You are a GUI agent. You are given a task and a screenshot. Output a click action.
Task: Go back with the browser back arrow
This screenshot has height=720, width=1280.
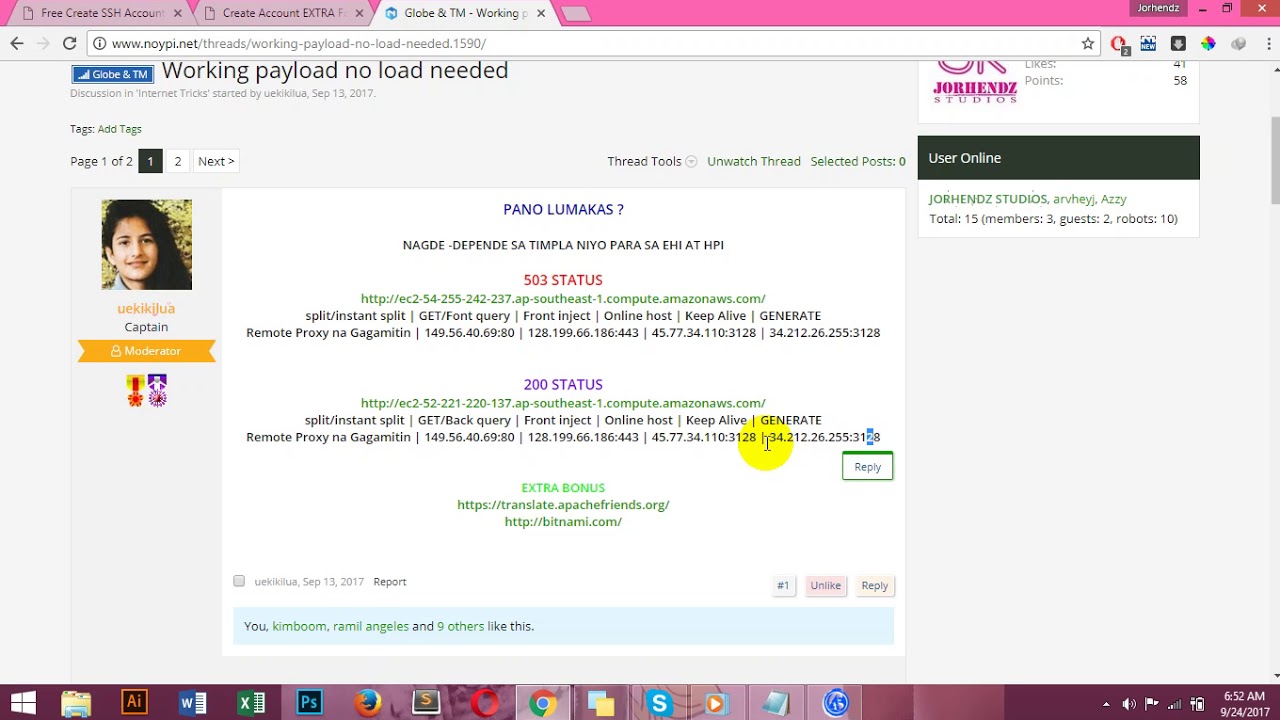tap(17, 43)
